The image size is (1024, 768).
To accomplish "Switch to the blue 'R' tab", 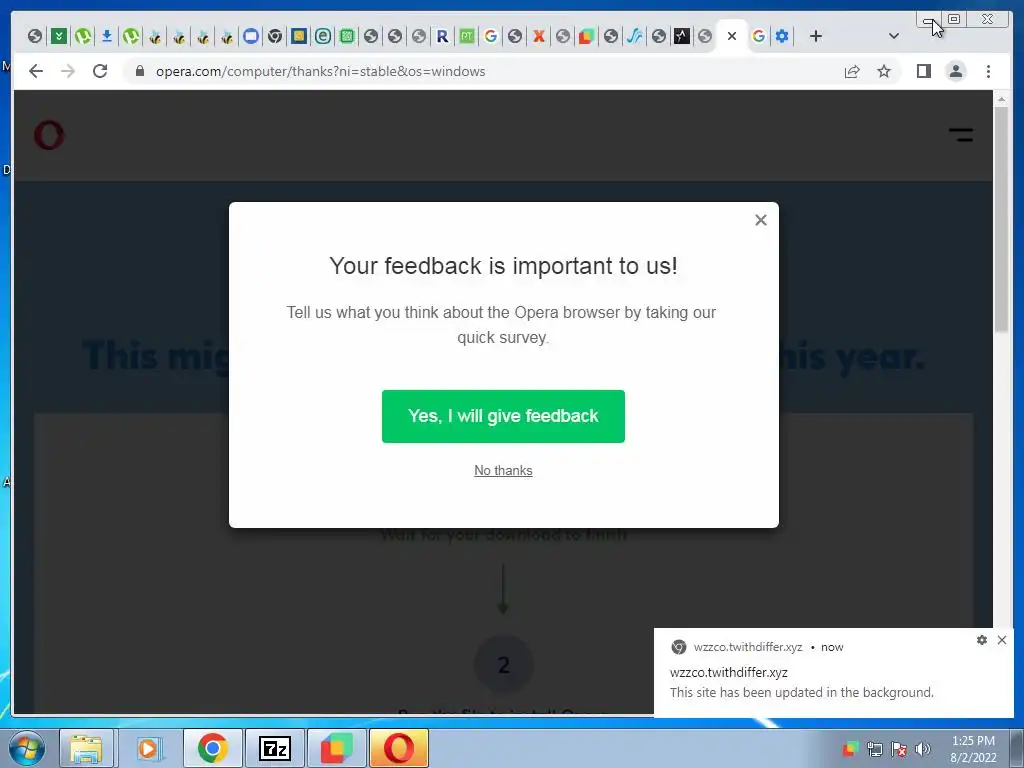I will point(443,36).
